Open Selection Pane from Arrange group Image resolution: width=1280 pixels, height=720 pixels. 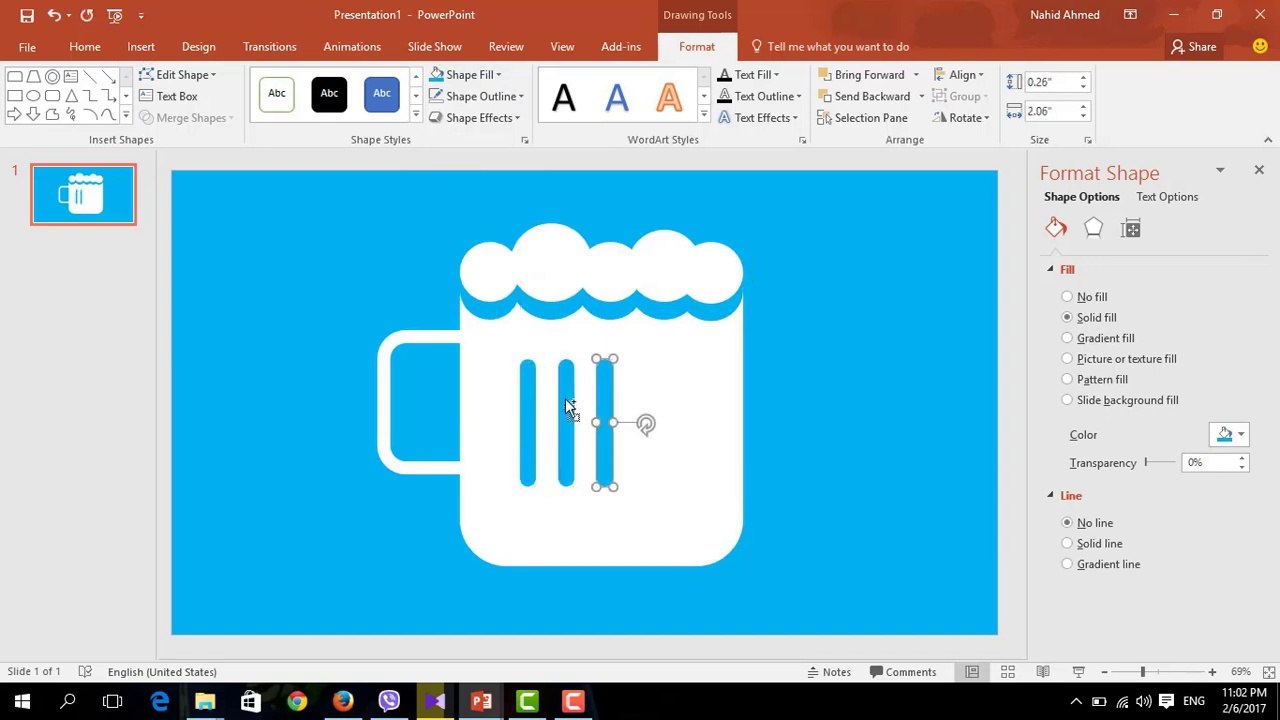[862, 118]
